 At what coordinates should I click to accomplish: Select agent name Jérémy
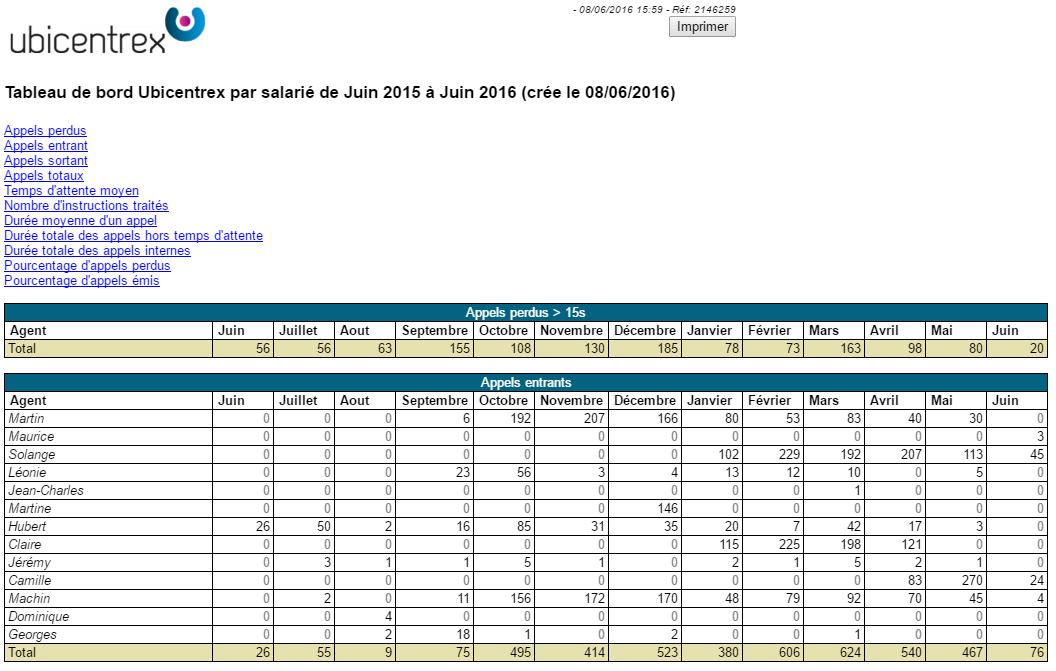[x=30, y=563]
